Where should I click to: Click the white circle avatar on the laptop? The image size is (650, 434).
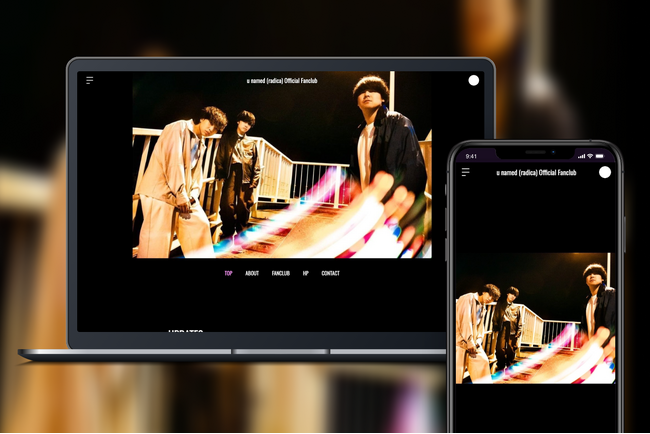pyautogui.click(x=473, y=80)
